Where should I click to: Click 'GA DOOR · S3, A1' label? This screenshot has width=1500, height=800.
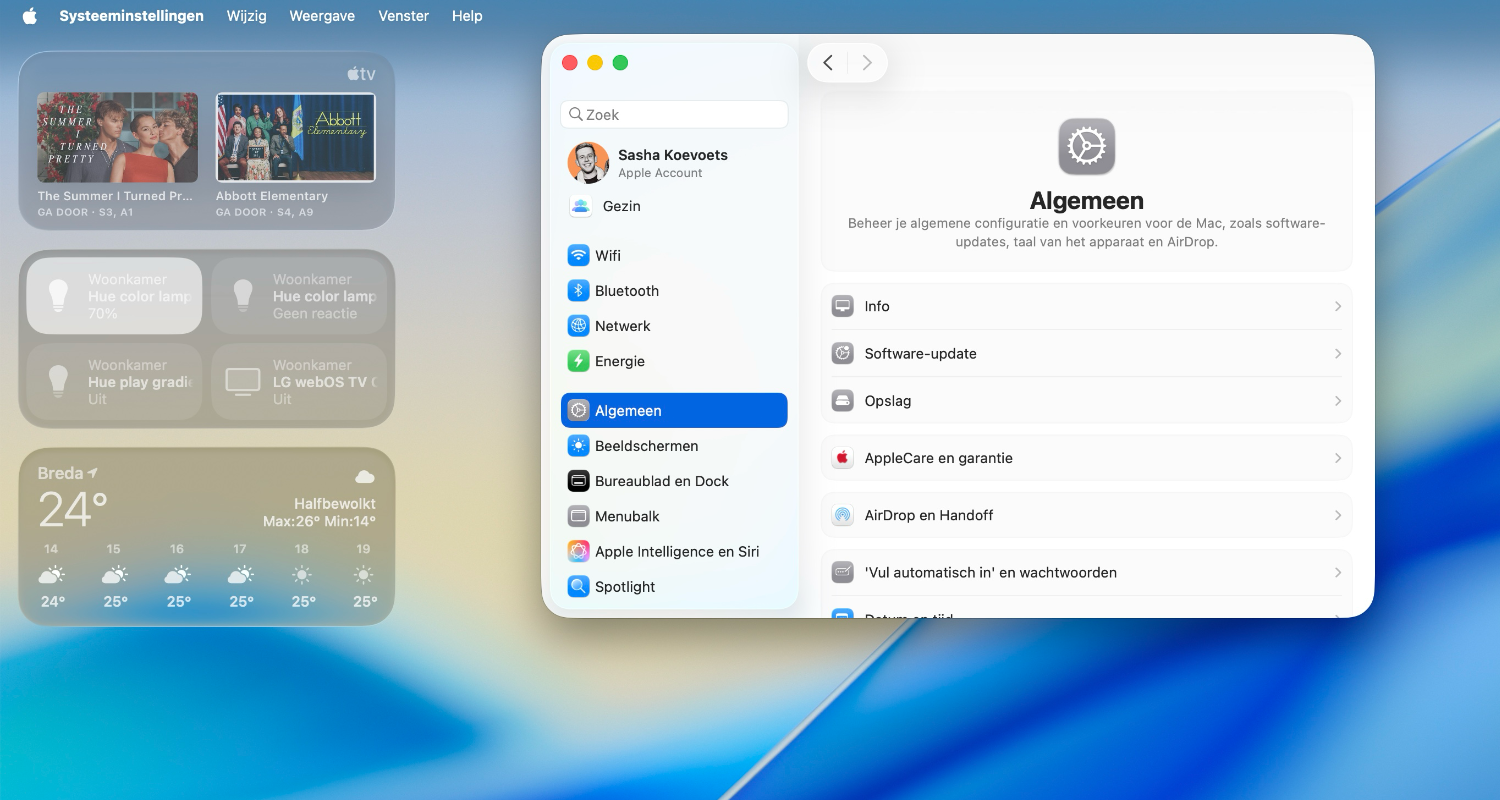point(85,212)
